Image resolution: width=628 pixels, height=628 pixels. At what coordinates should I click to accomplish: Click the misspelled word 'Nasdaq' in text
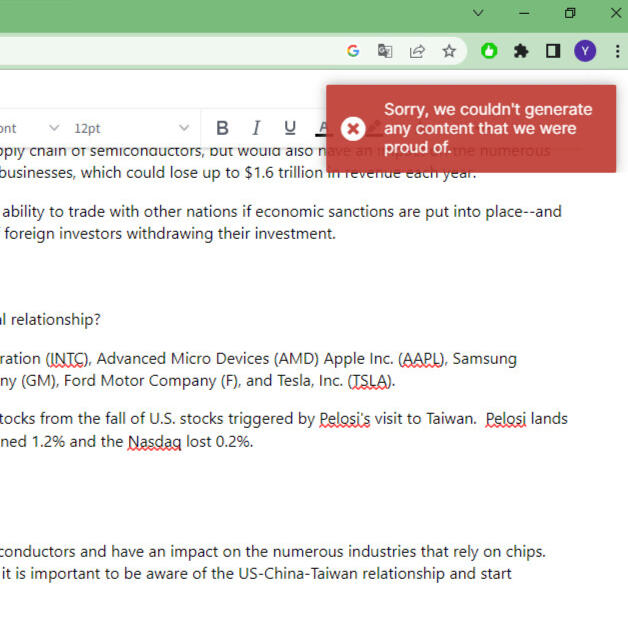pyautogui.click(x=154, y=441)
